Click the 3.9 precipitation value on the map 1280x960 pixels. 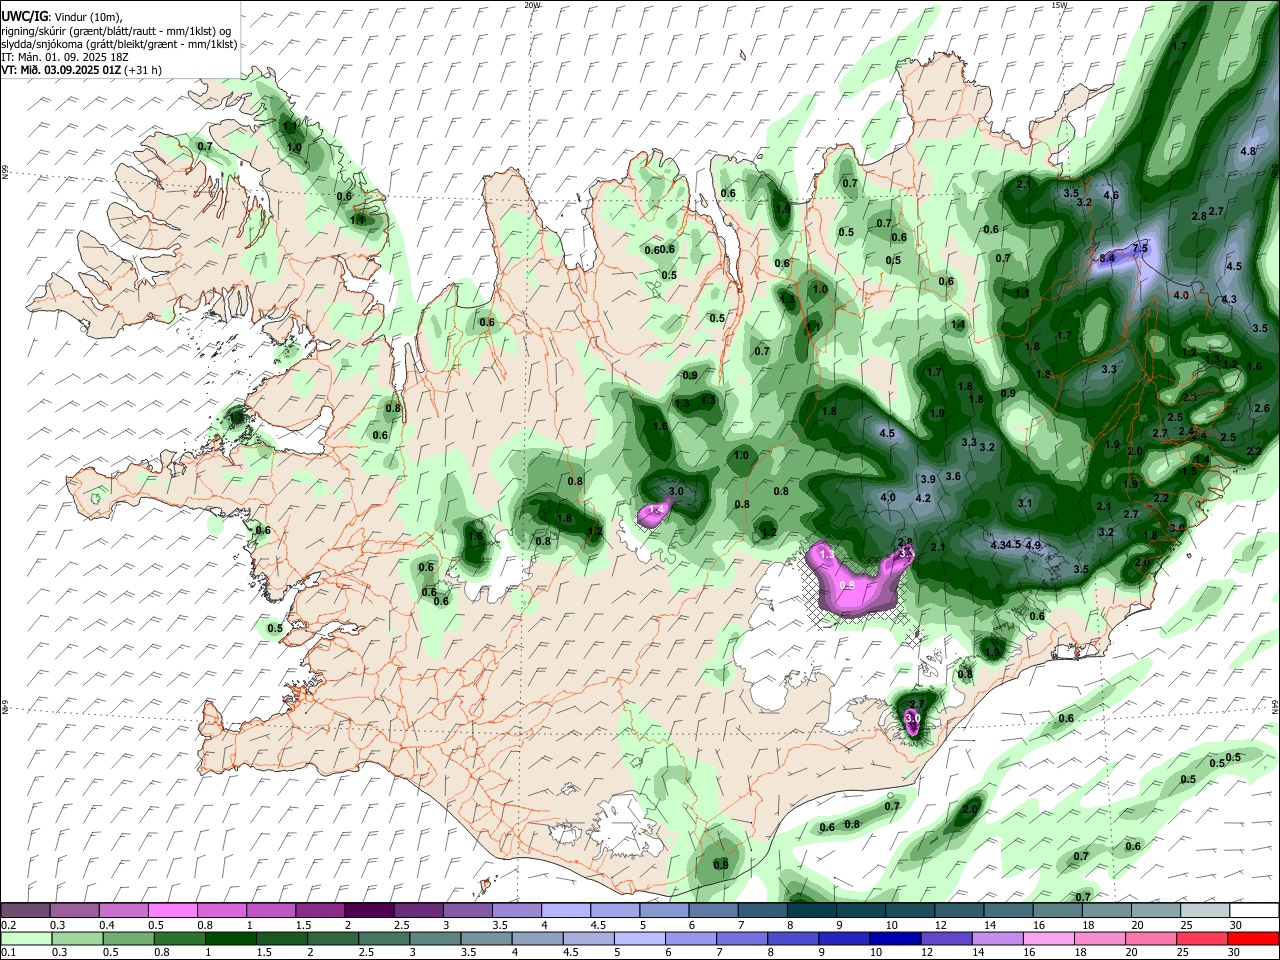pos(928,479)
